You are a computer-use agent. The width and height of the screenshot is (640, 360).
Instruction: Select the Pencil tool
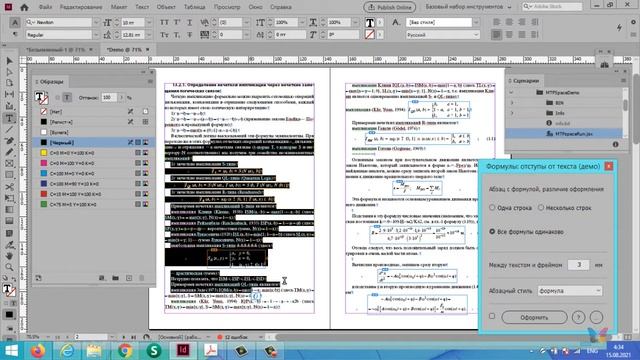(x=9, y=152)
